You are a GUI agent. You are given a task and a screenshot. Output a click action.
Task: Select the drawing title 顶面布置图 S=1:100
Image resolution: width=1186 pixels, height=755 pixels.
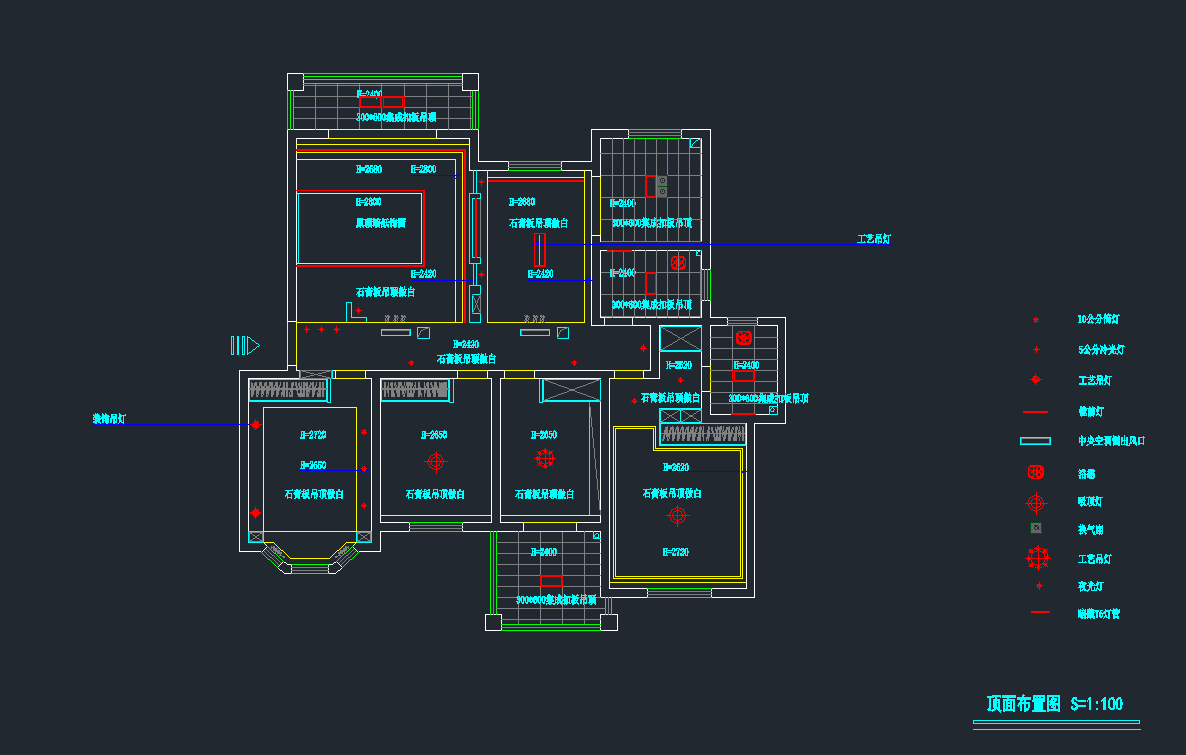tap(1054, 704)
